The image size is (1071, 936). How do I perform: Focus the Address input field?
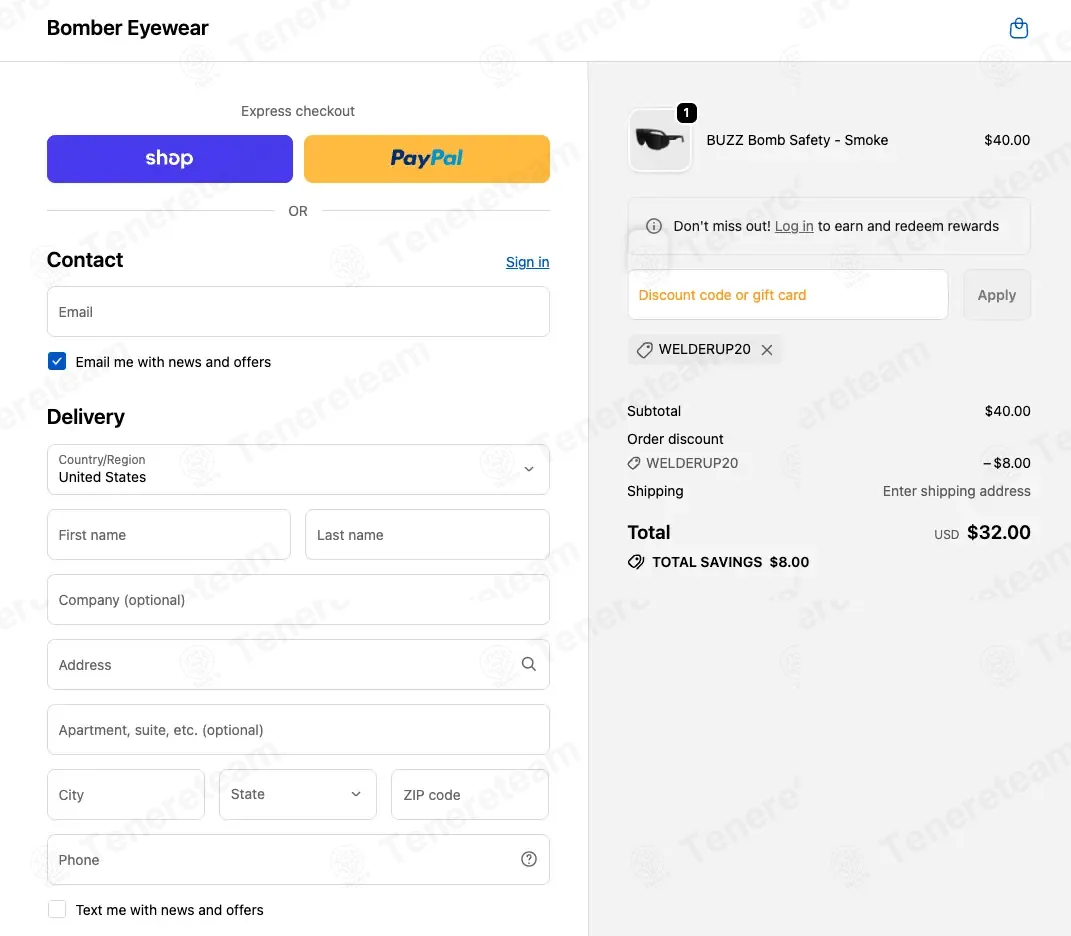coord(298,665)
